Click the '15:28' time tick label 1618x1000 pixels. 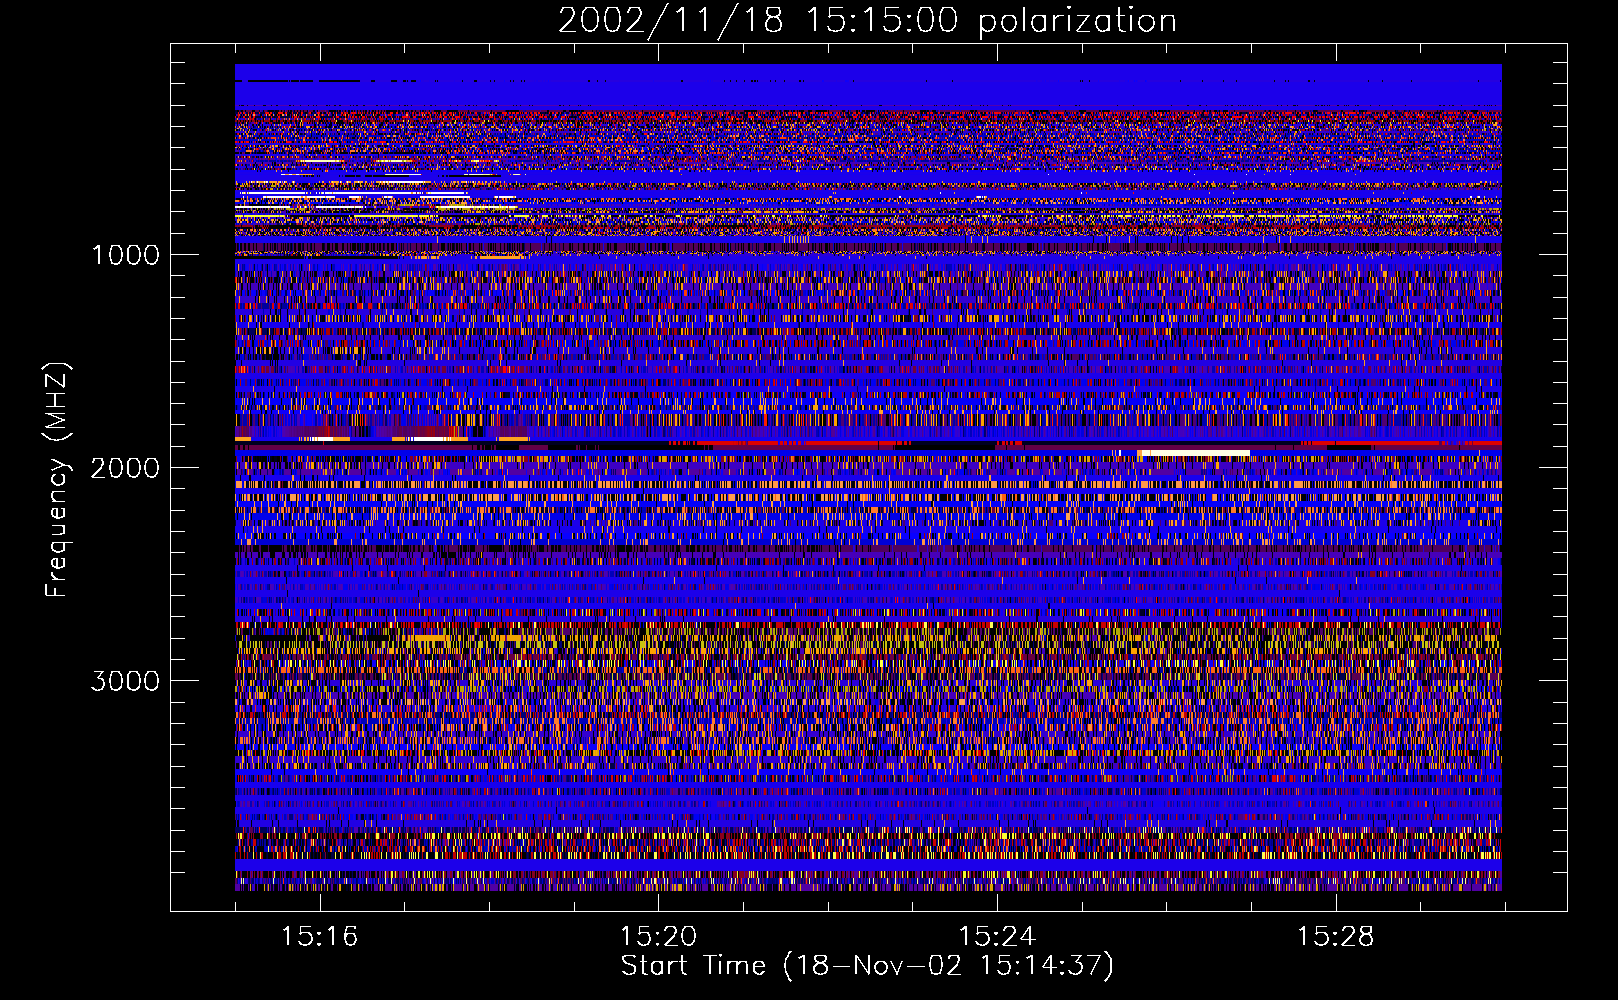(1335, 937)
